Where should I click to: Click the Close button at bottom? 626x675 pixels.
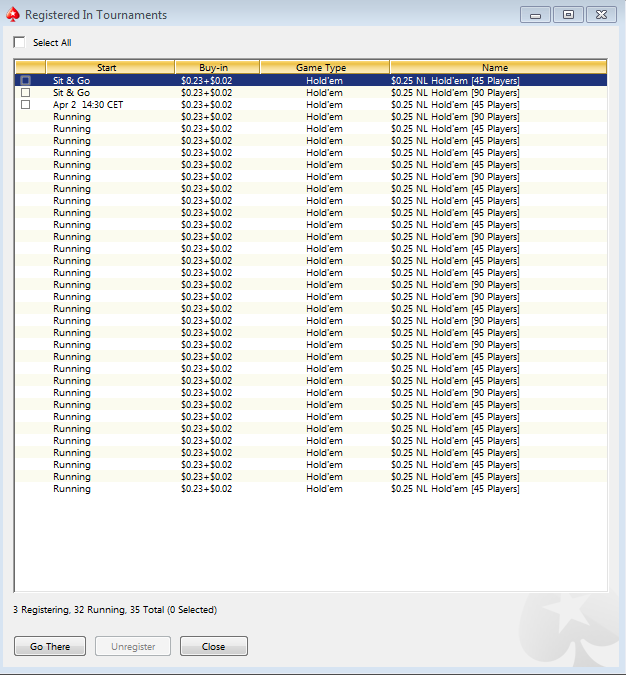tap(214, 646)
